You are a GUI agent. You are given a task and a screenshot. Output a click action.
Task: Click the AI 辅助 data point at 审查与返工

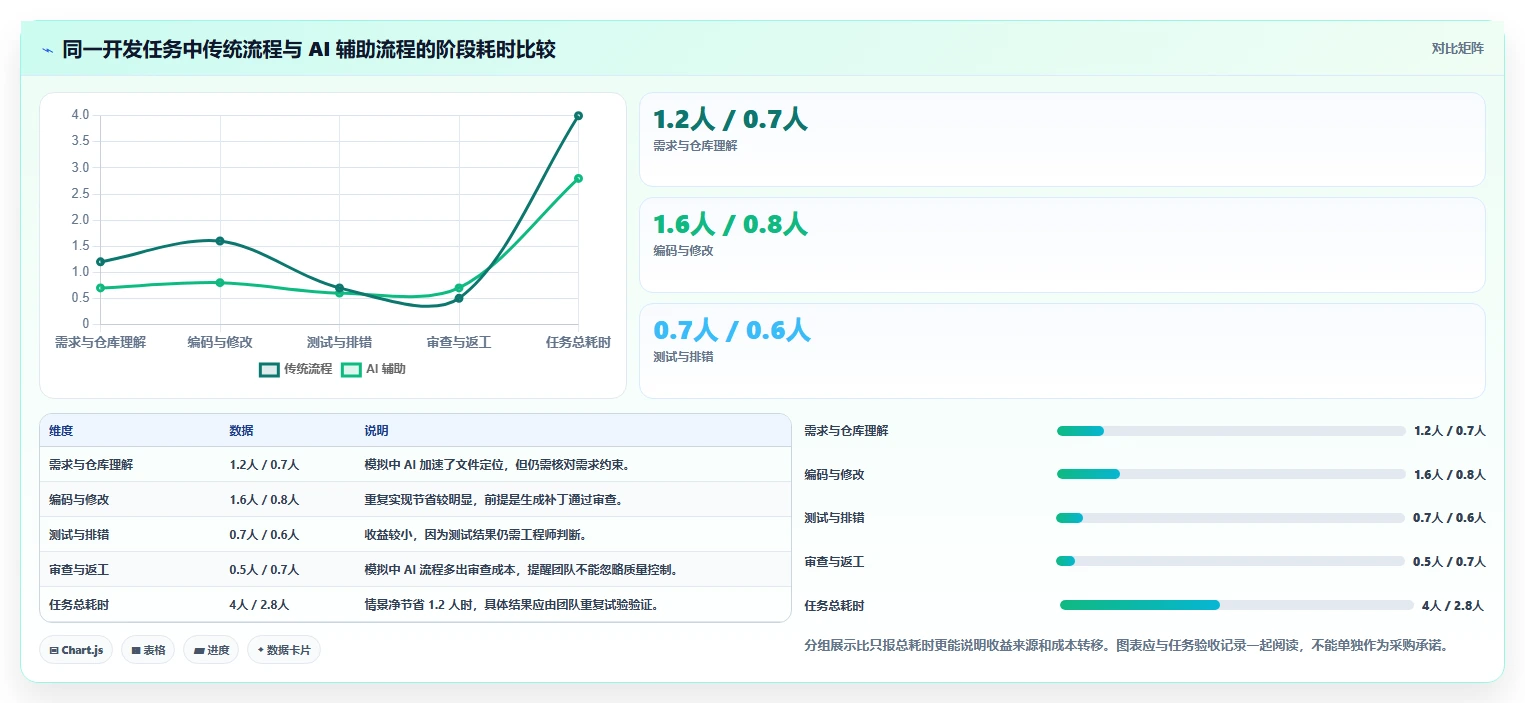point(459,288)
